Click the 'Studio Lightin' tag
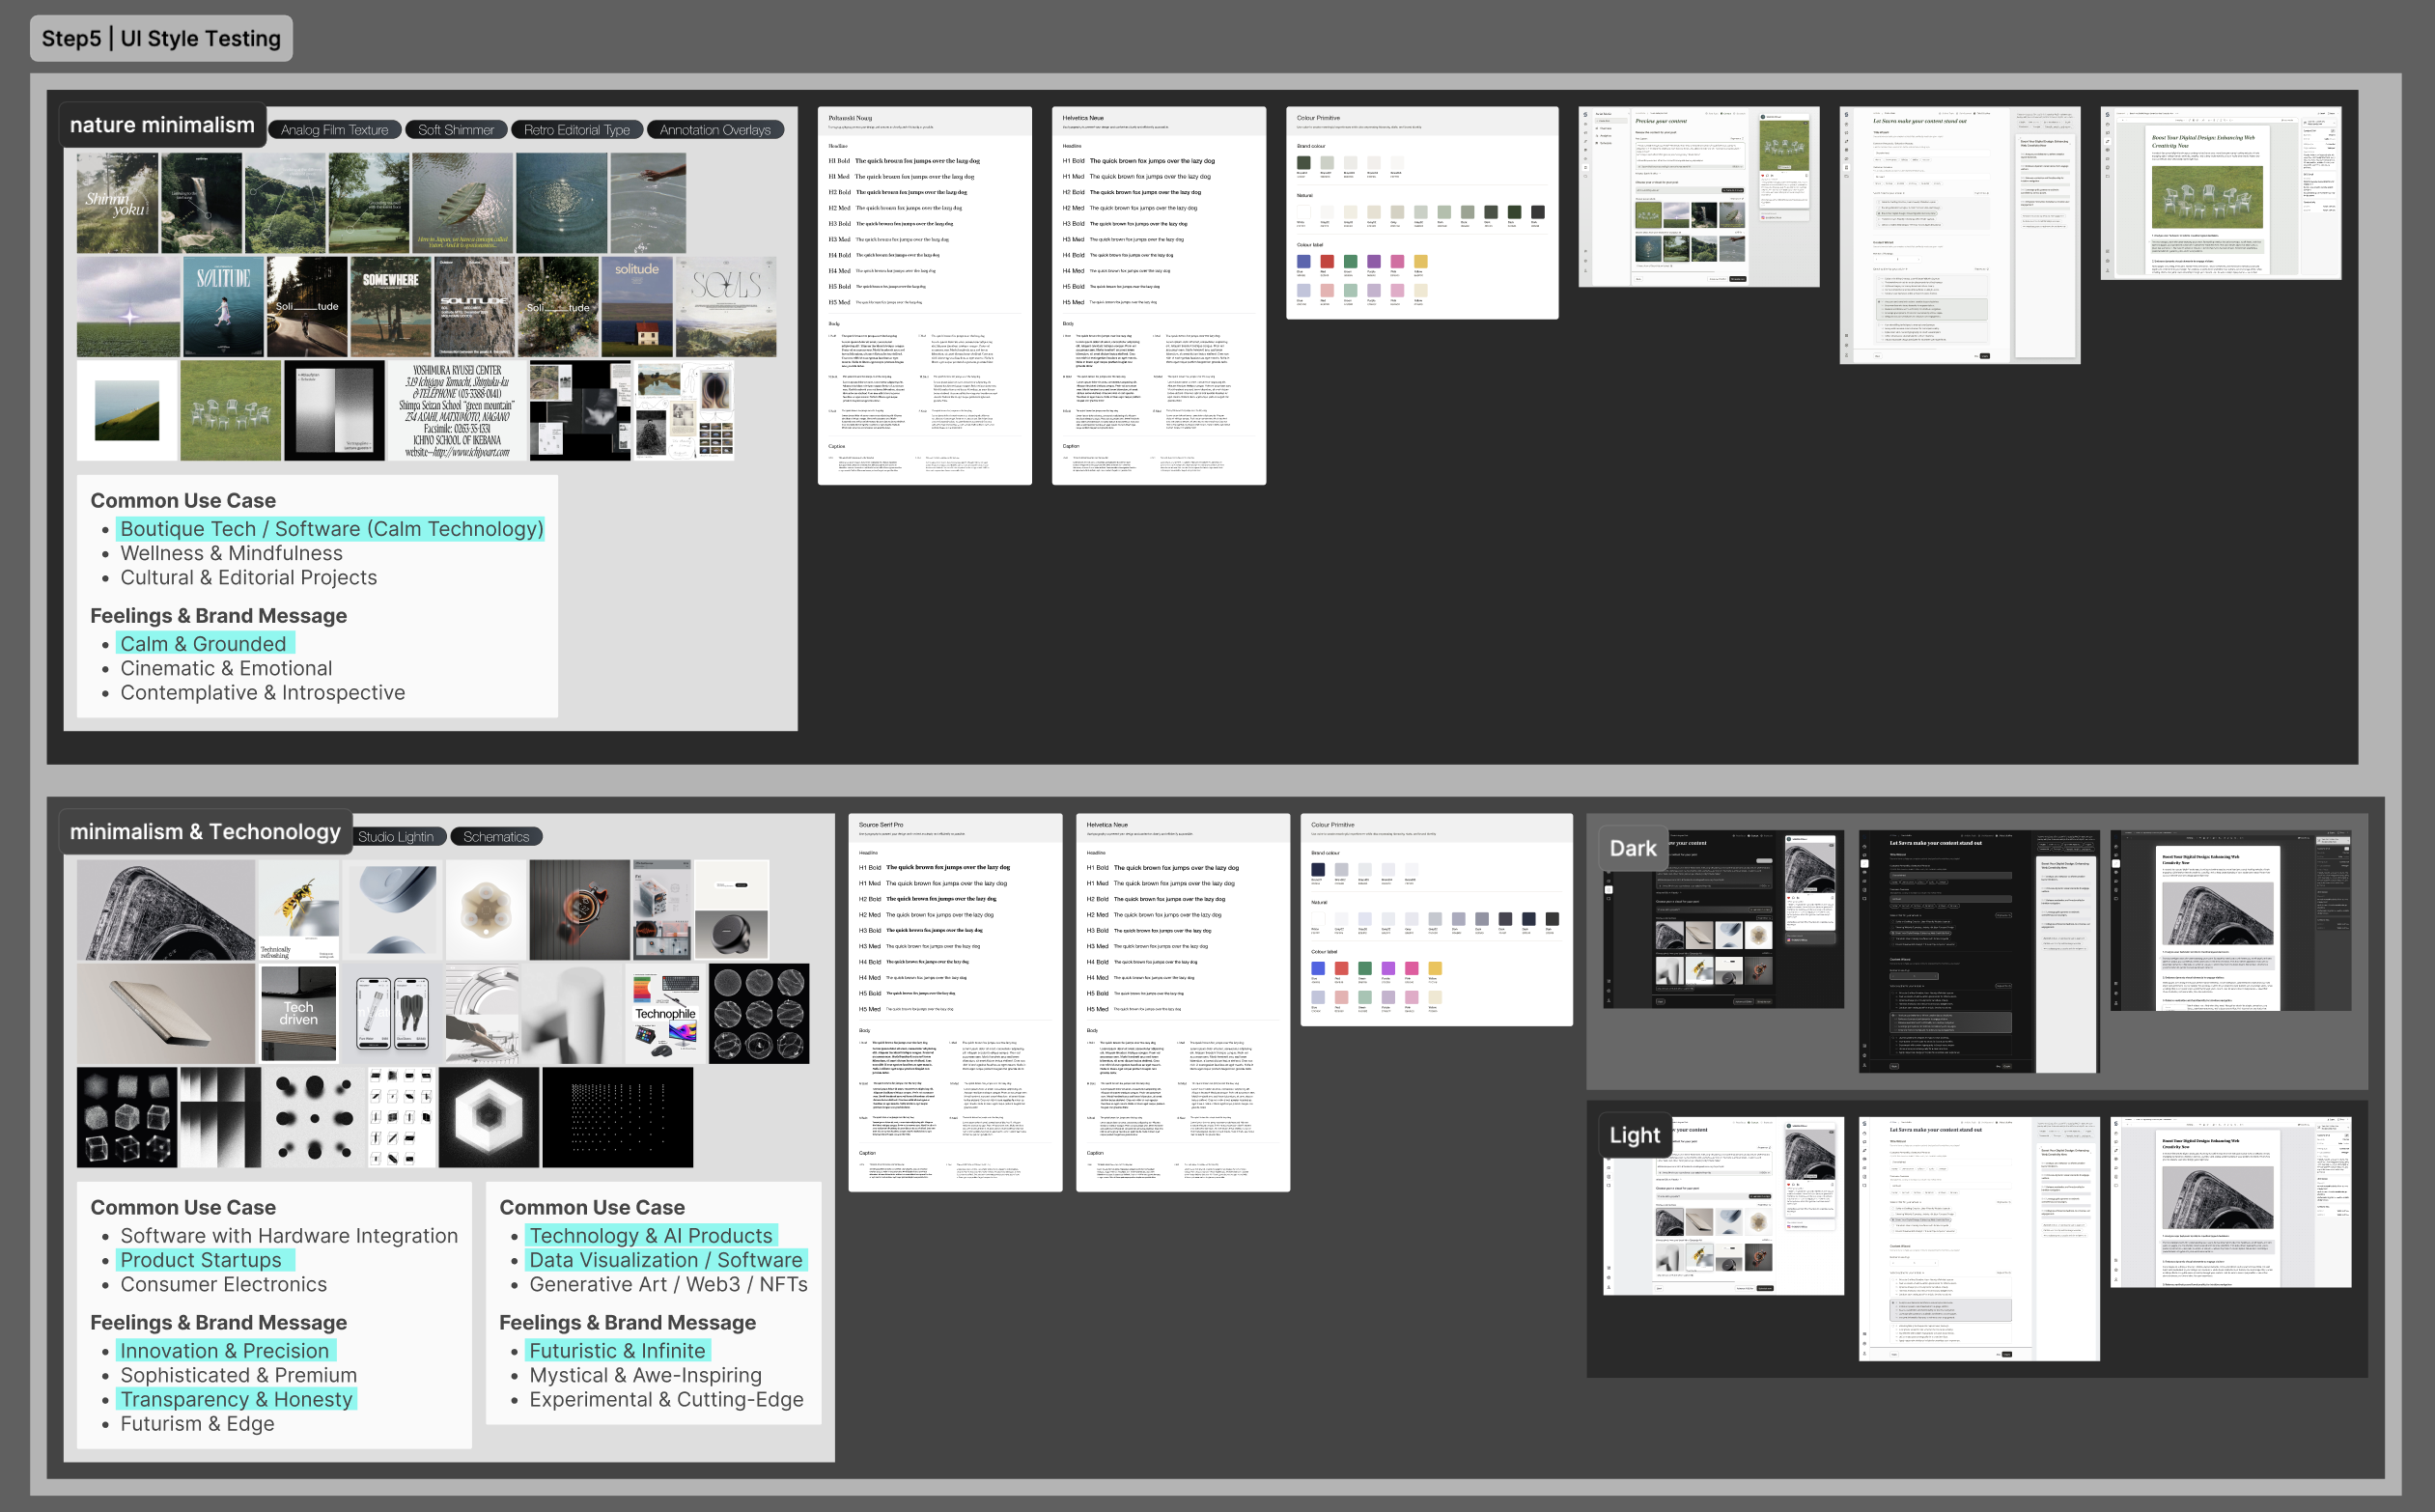This screenshot has height=1512, width=2435. coord(396,836)
